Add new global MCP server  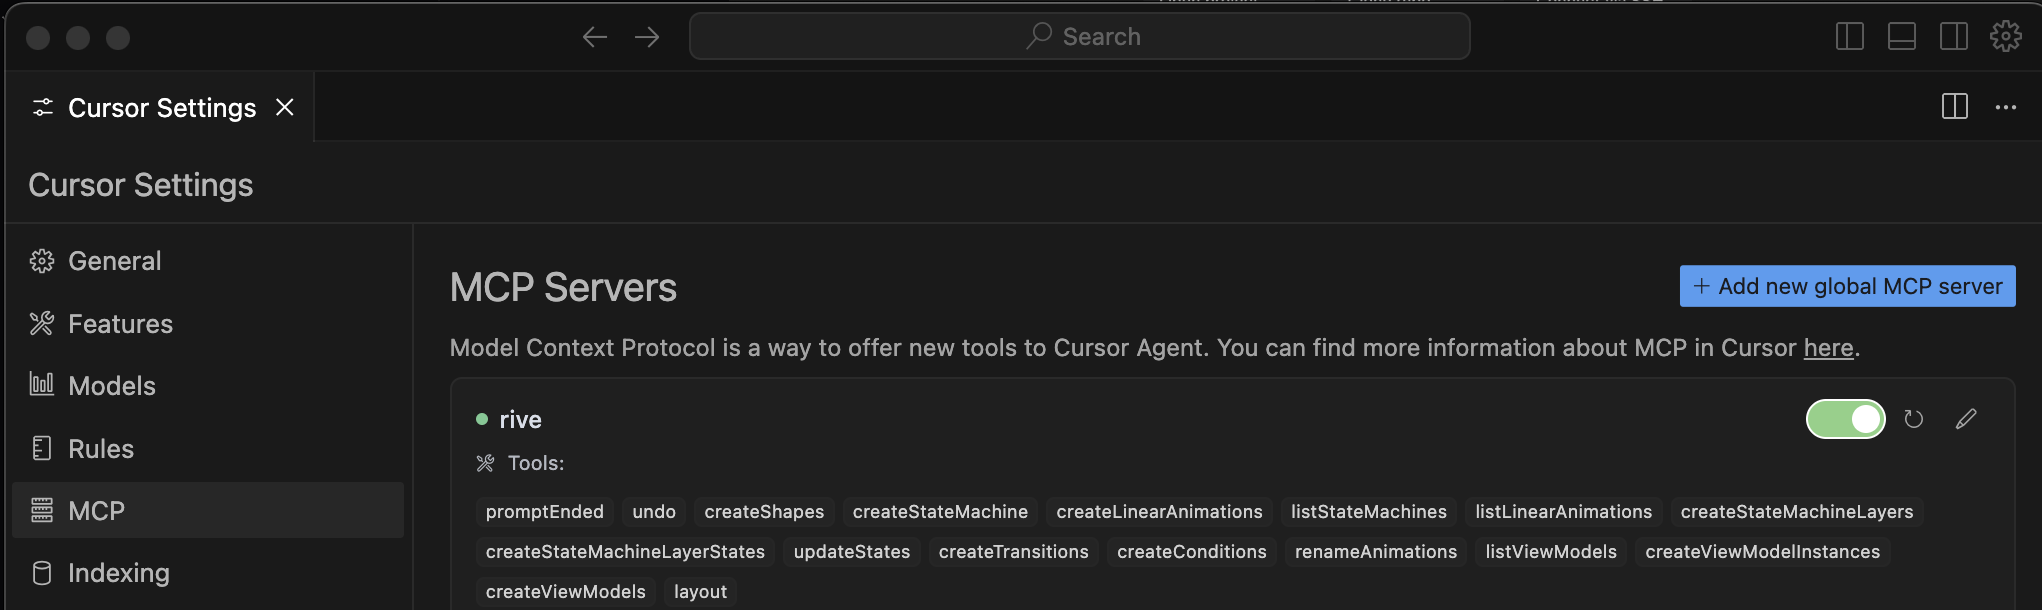pos(1847,286)
